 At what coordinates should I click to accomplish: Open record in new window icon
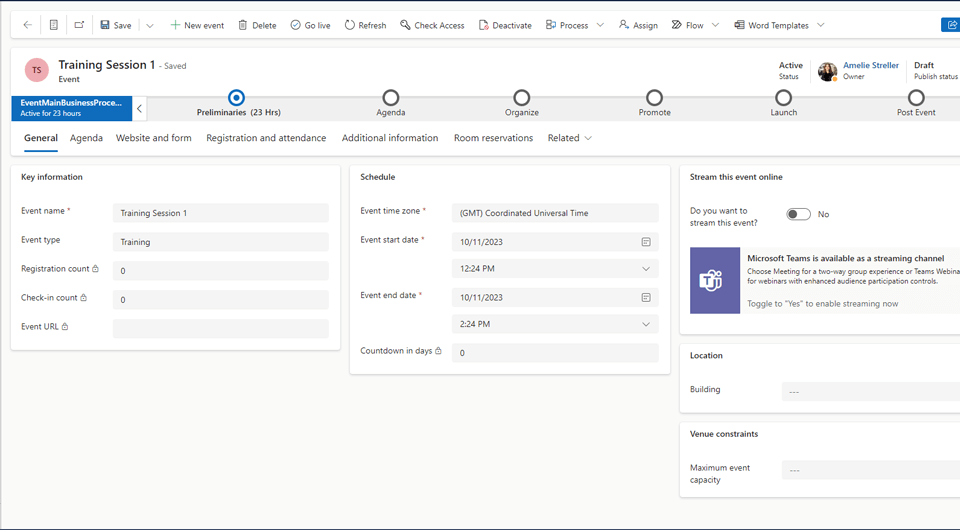pyautogui.click(x=79, y=25)
